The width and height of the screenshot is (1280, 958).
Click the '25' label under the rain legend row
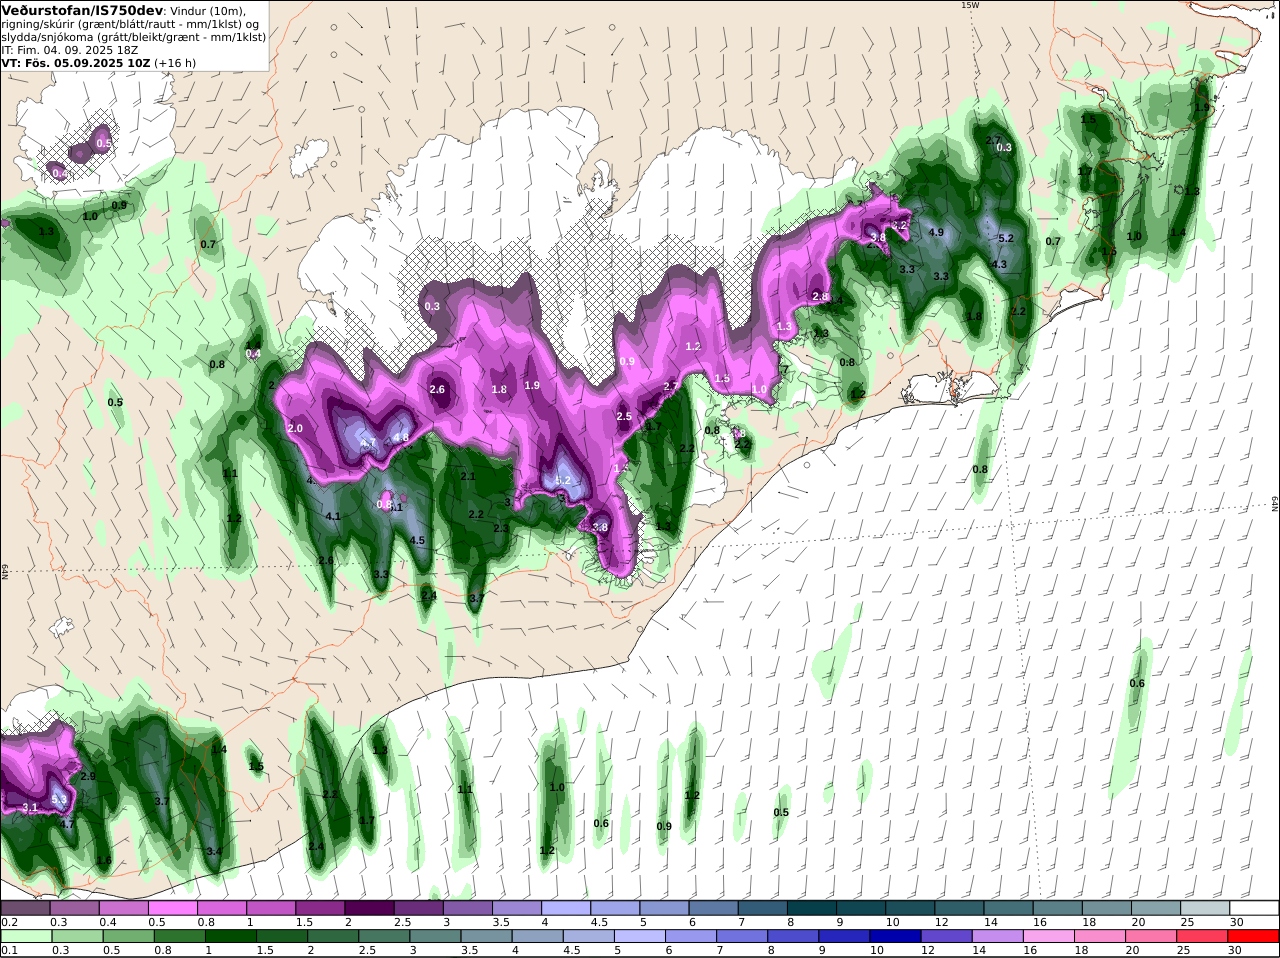pos(1184,950)
